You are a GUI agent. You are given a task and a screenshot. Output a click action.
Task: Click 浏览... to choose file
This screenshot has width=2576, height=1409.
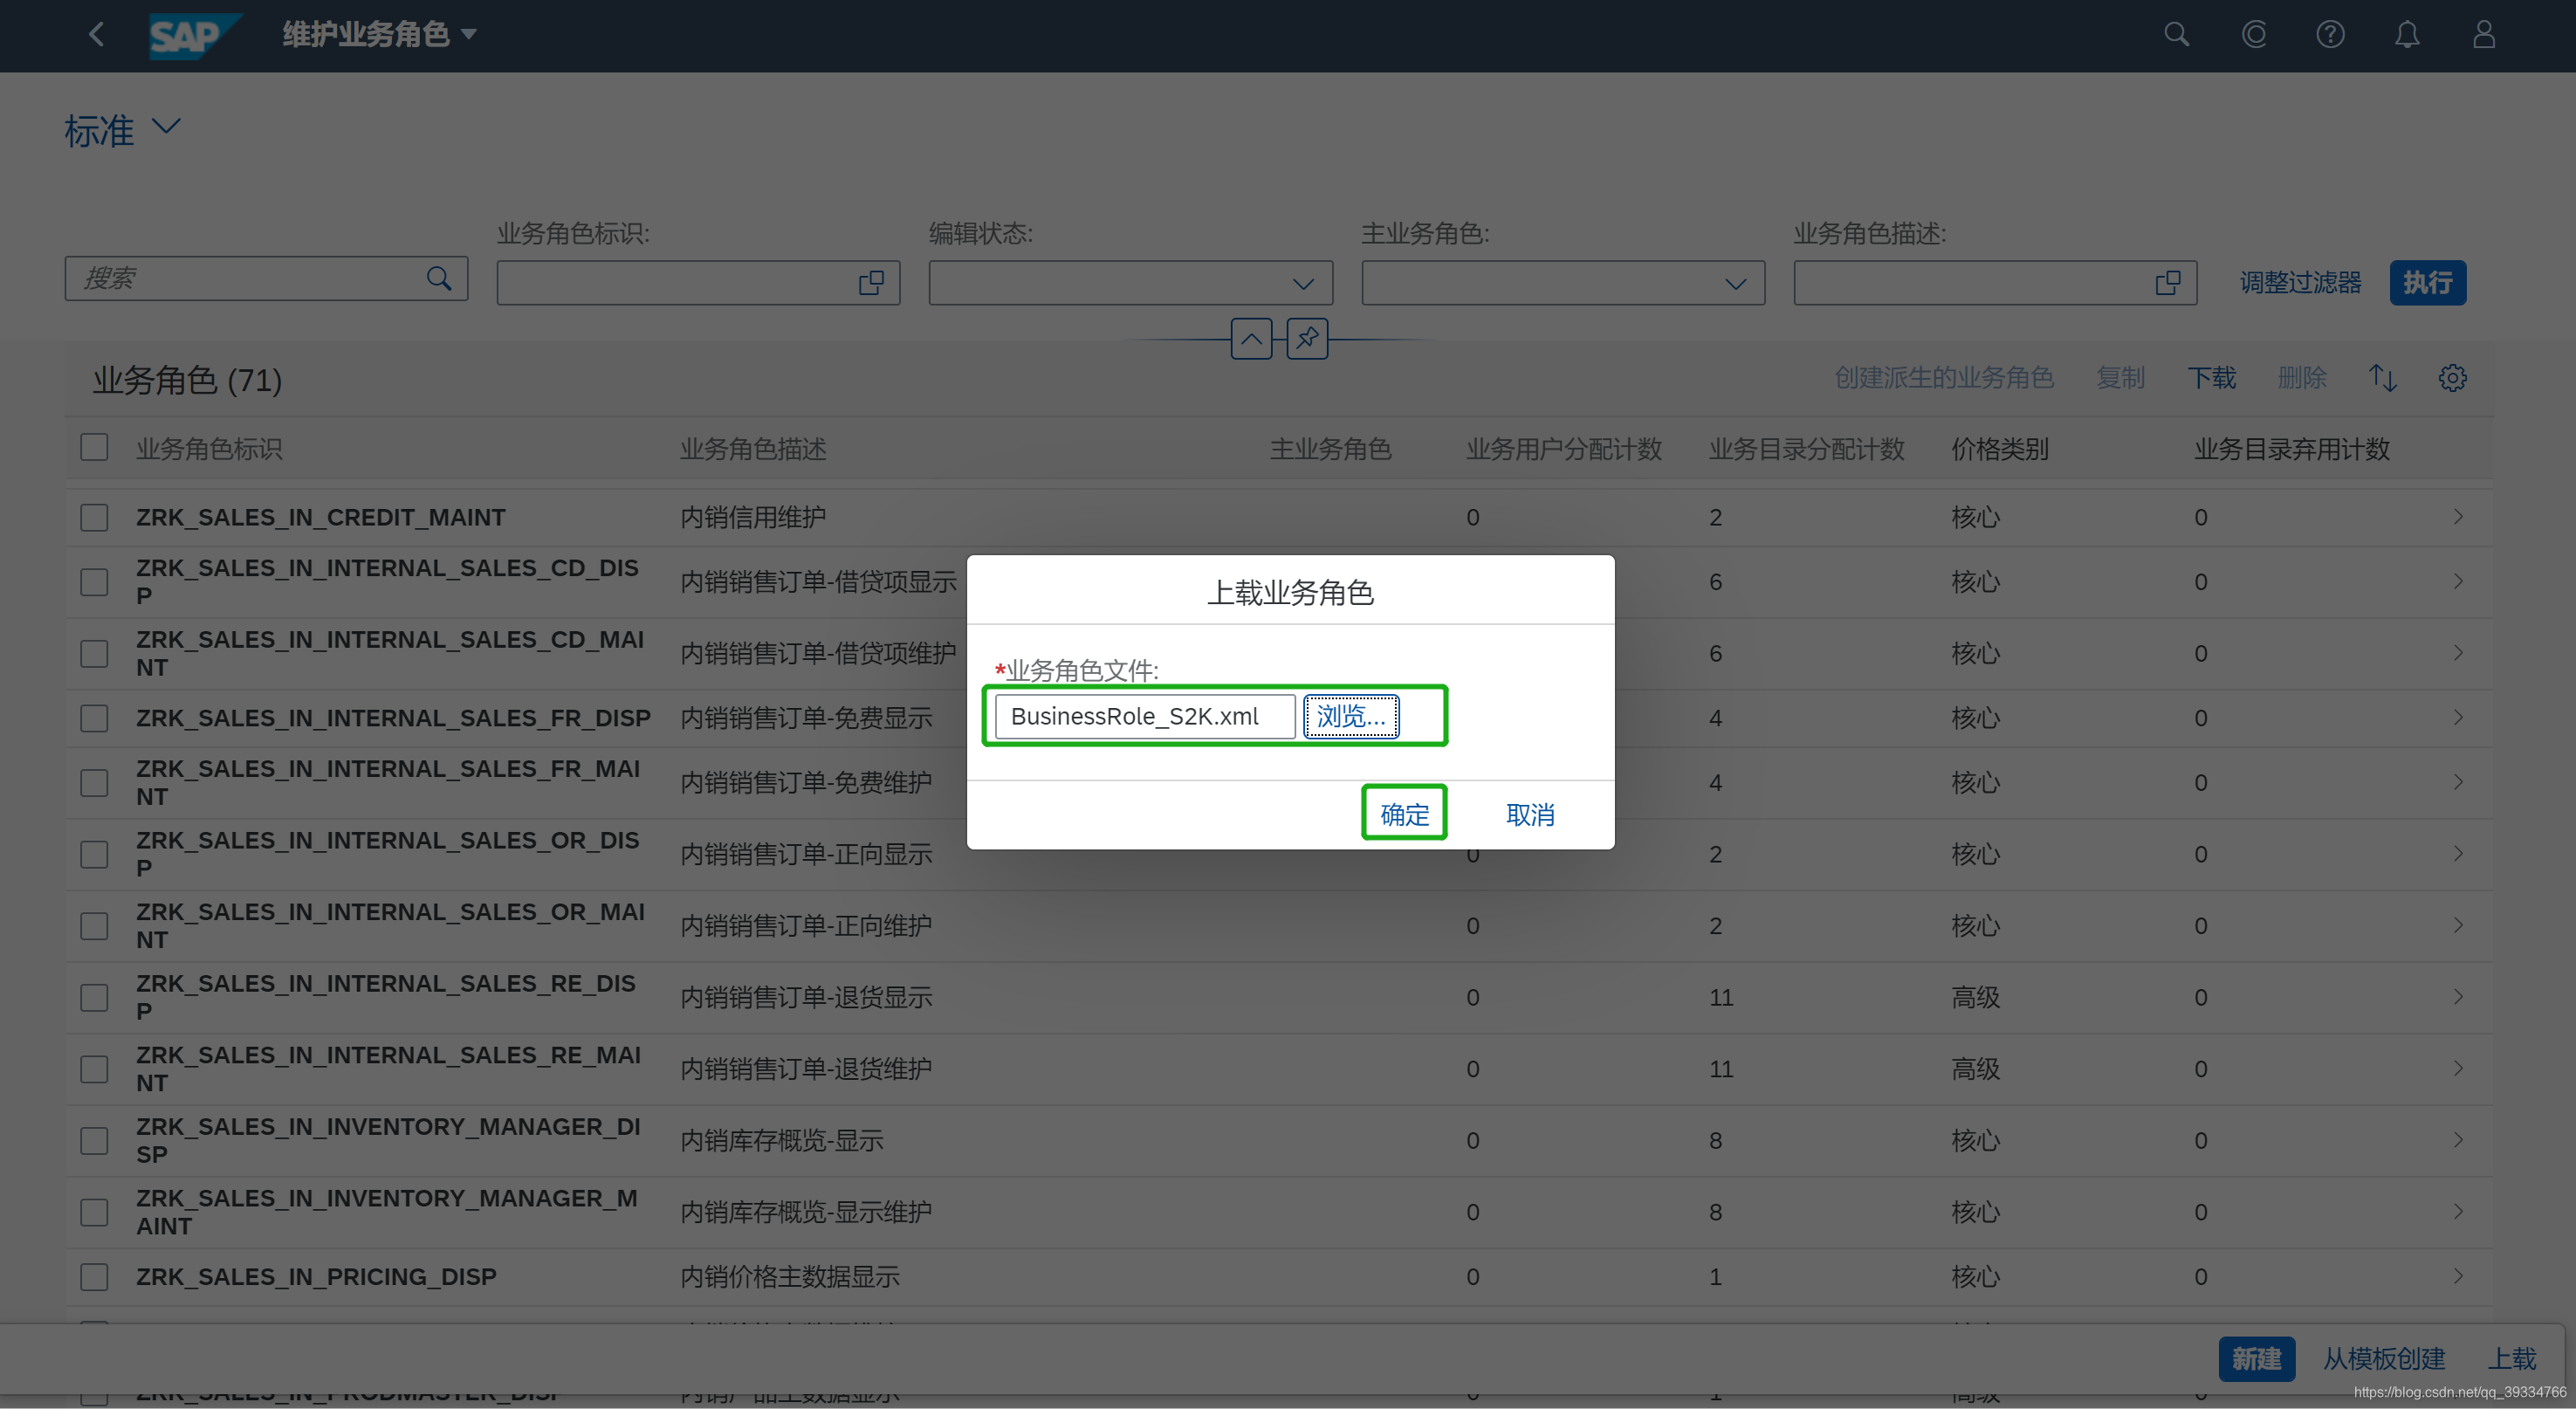pos(1350,716)
